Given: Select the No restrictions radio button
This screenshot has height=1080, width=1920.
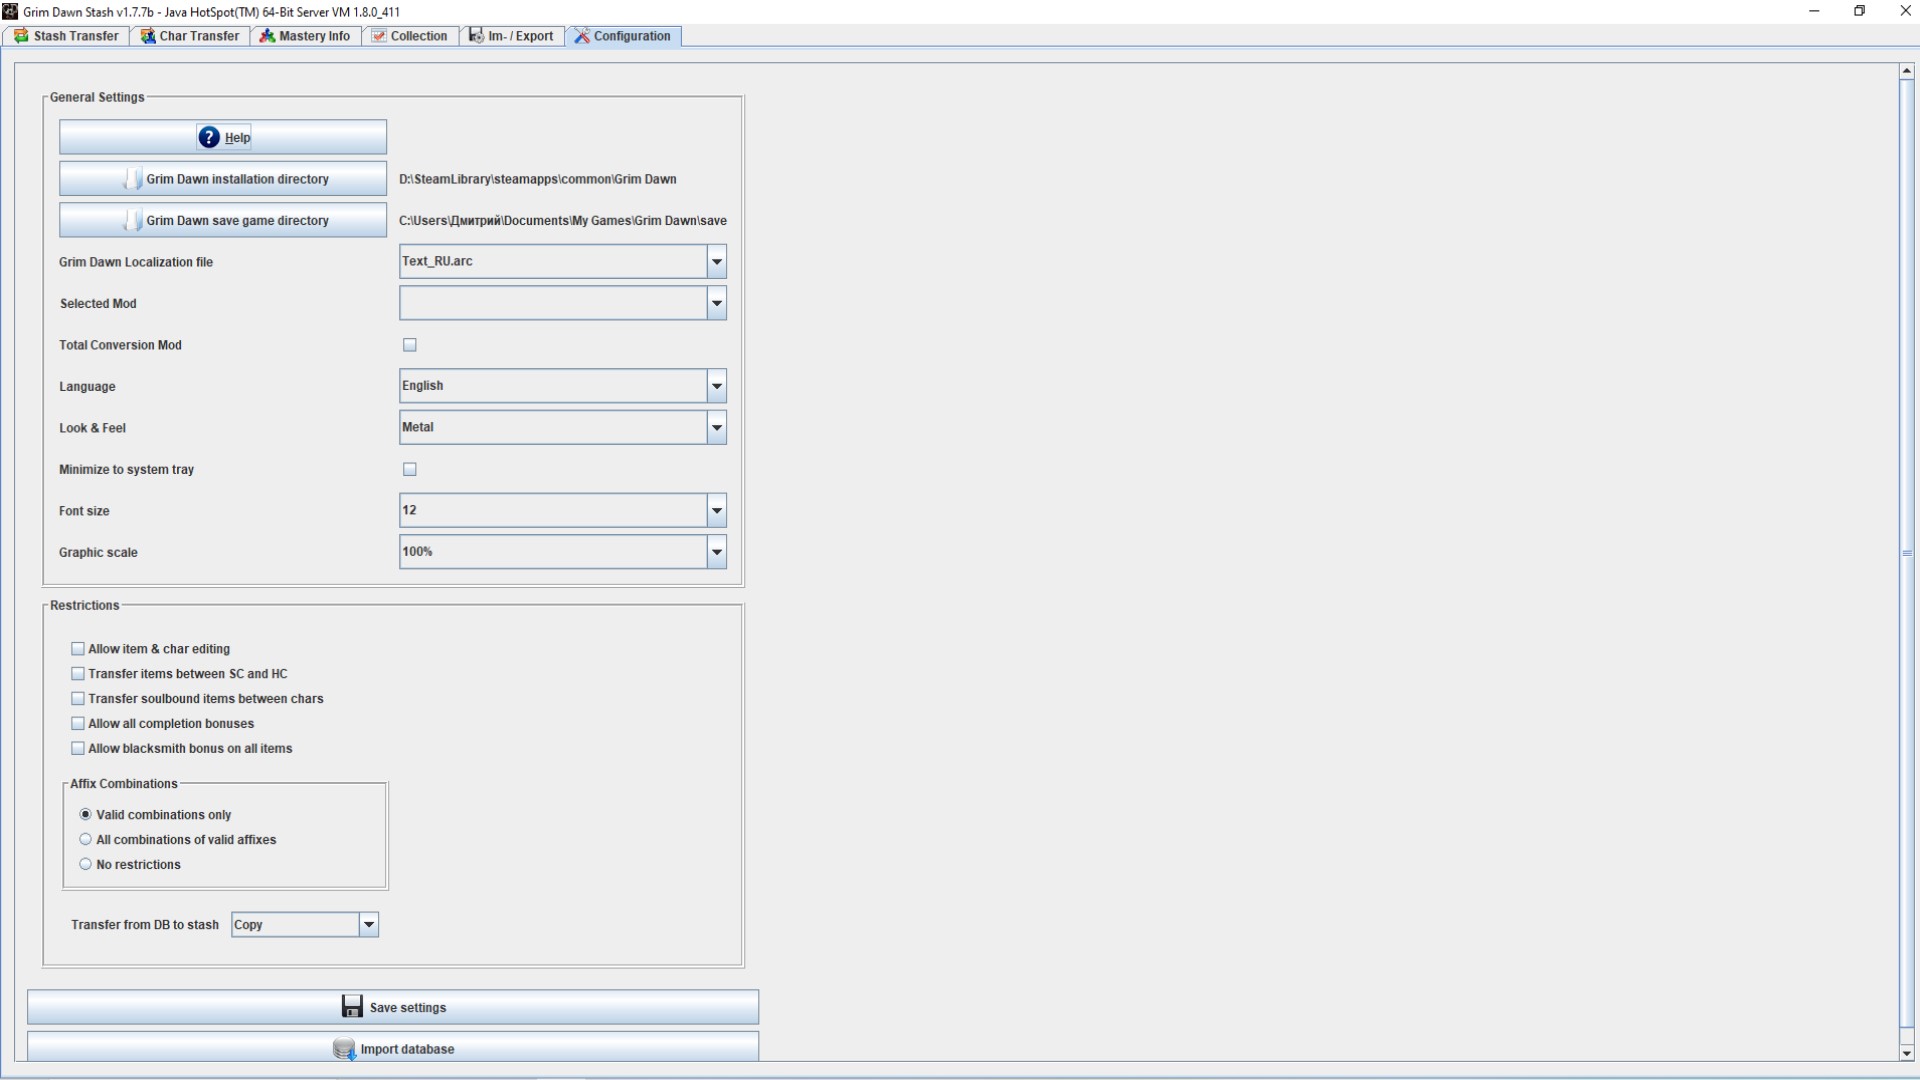Looking at the screenshot, I should point(86,864).
